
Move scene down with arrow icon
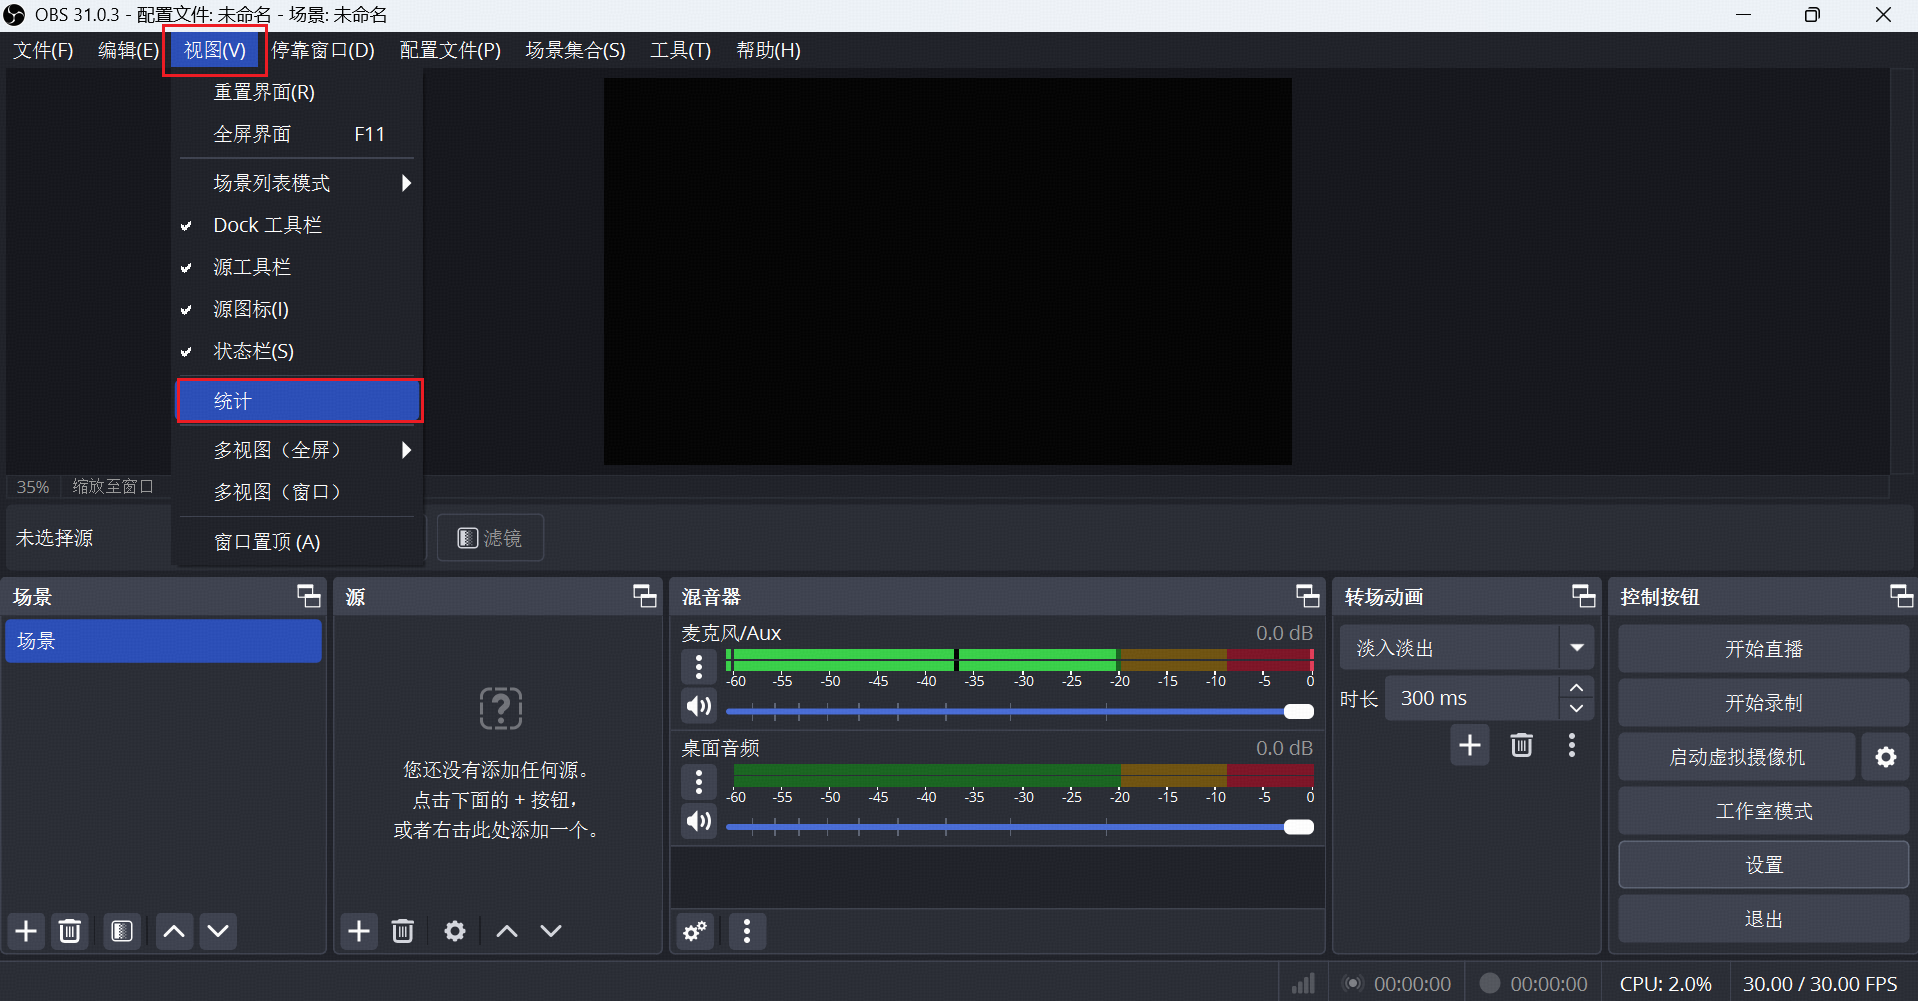(x=218, y=931)
